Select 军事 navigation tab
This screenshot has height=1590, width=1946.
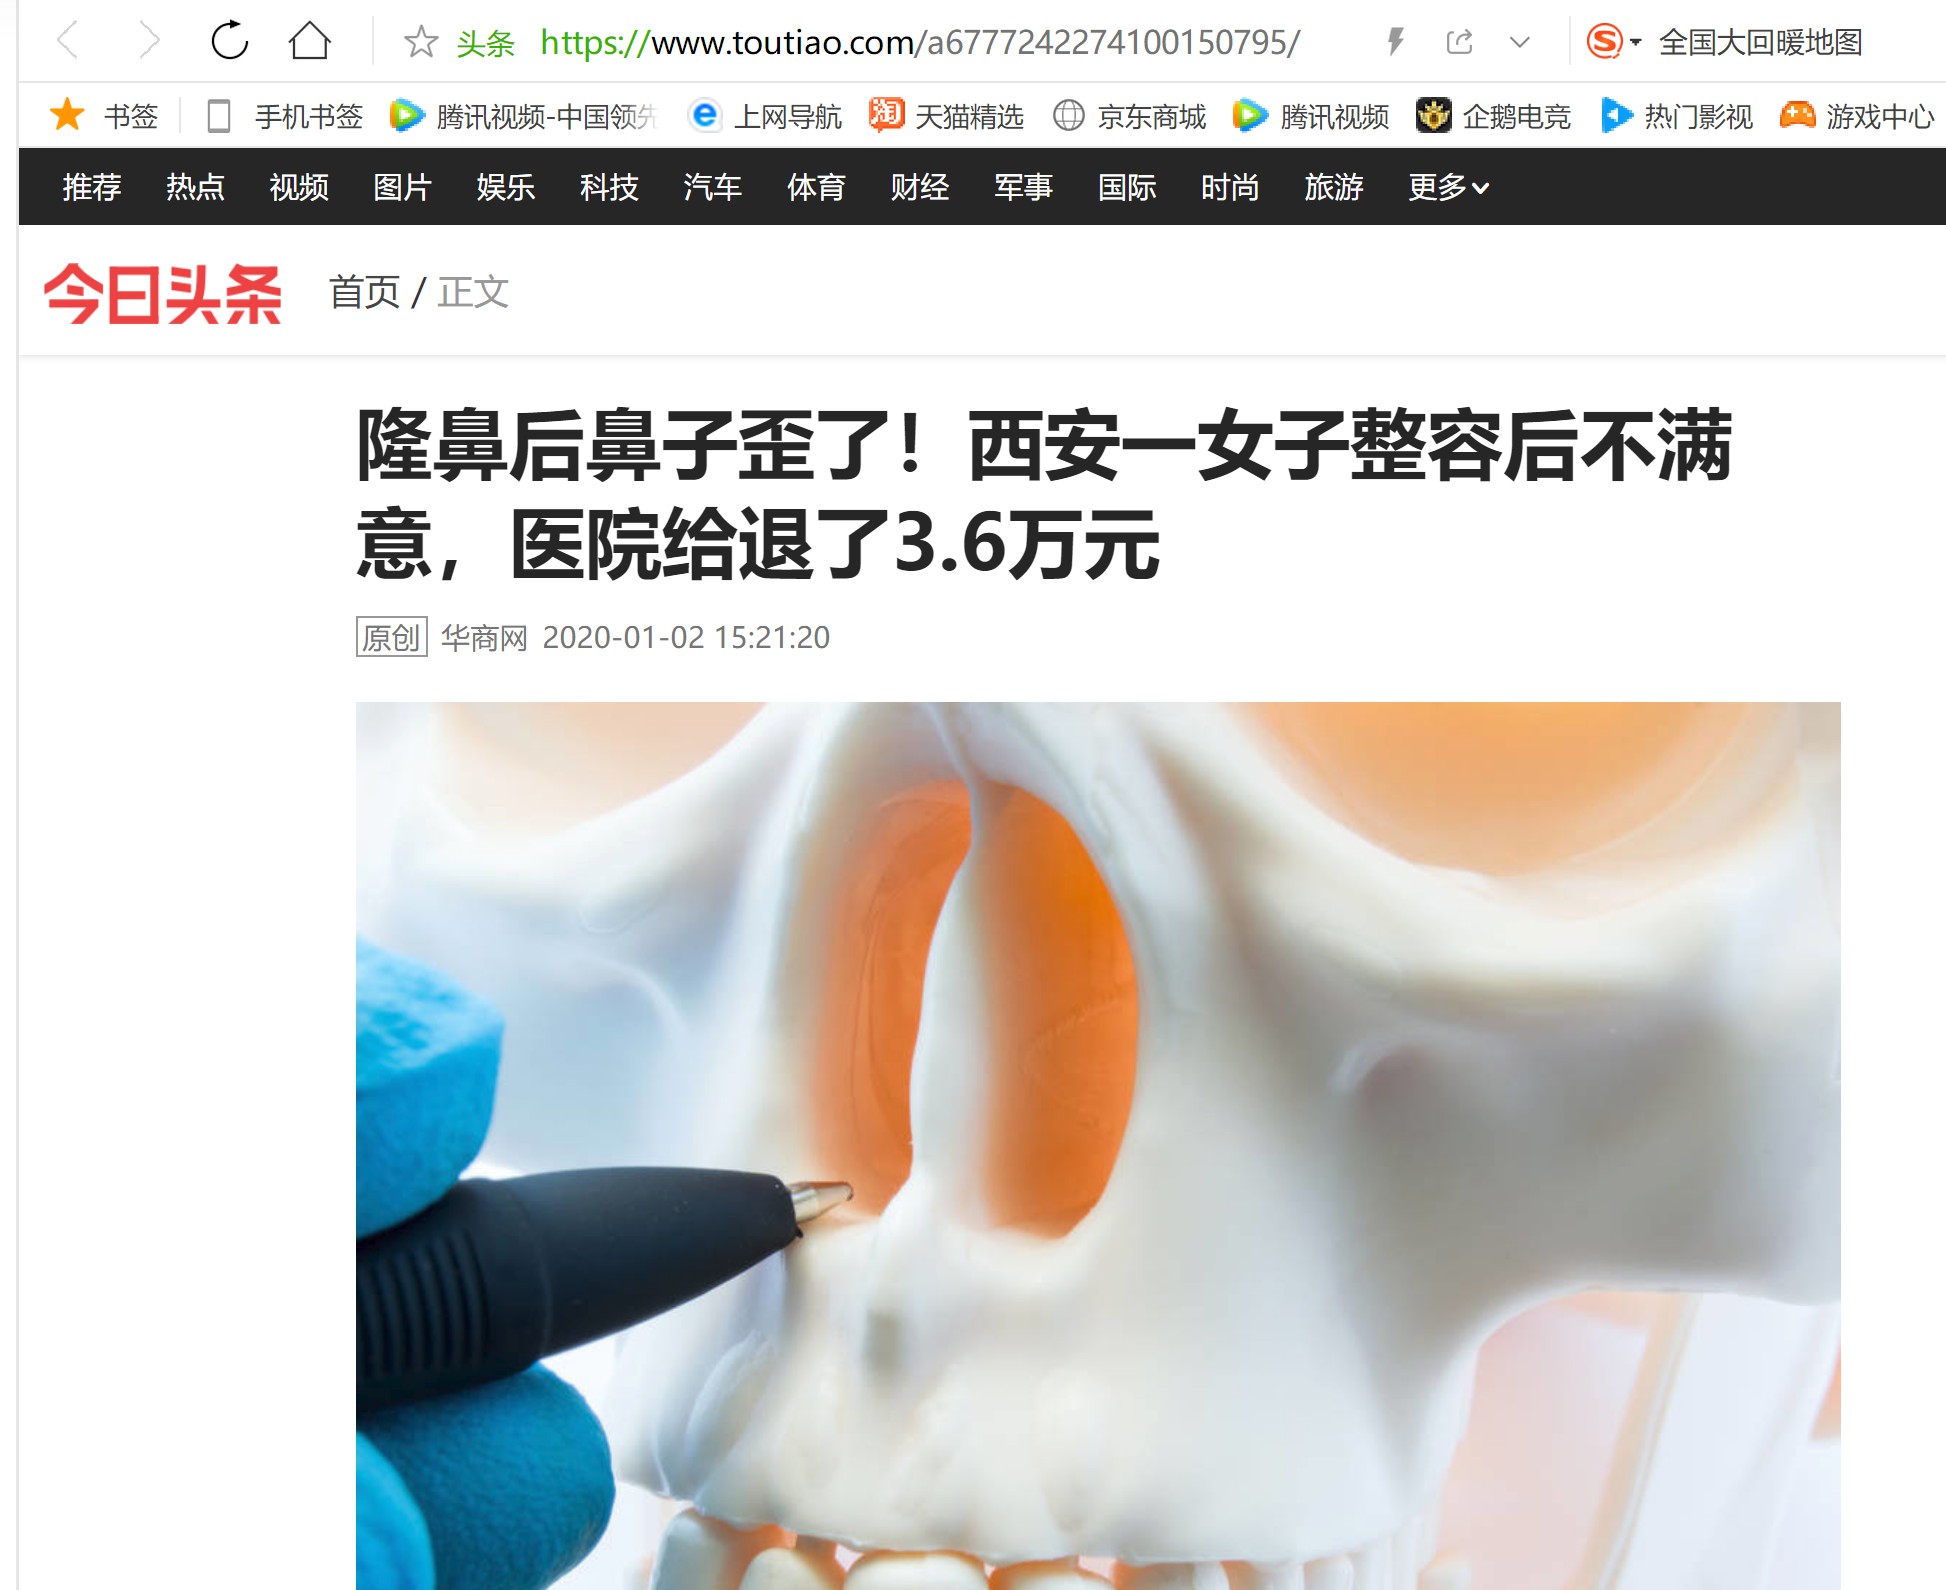1023,187
